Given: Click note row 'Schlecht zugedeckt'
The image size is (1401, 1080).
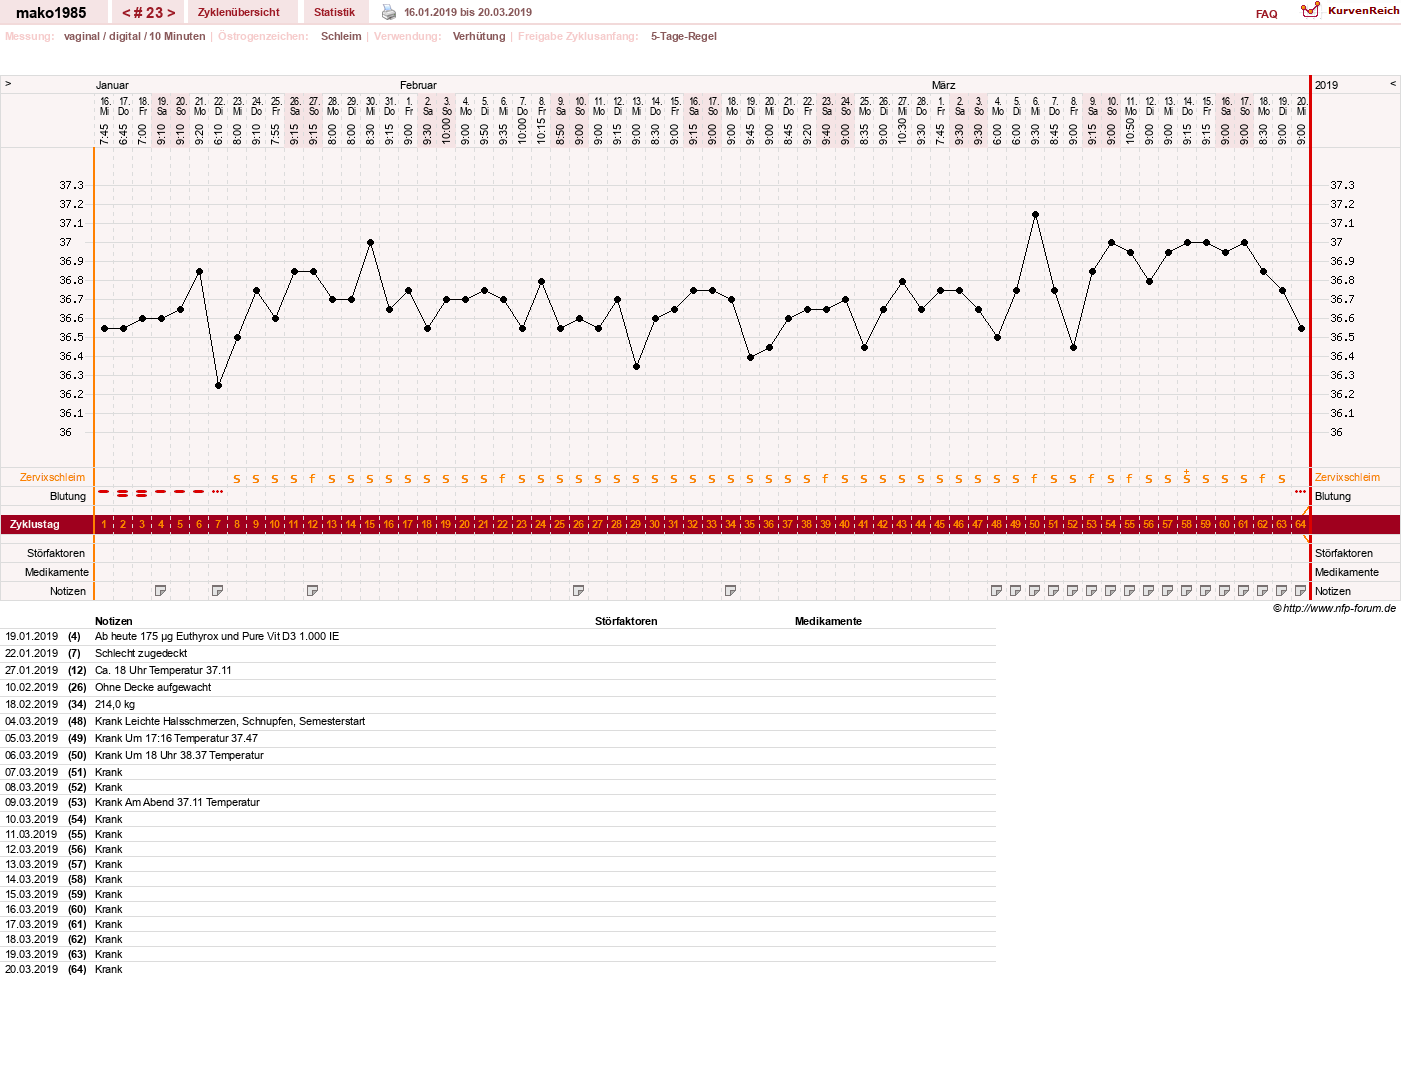Looking at the screenshot, I should (141, 653).
